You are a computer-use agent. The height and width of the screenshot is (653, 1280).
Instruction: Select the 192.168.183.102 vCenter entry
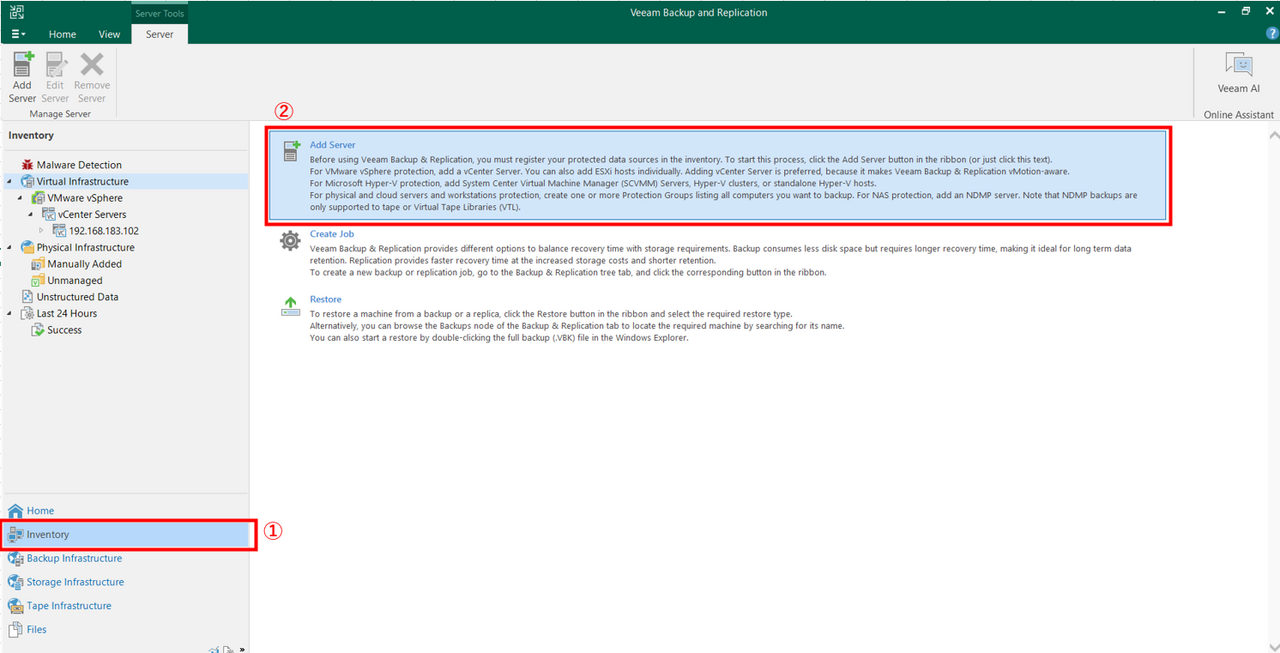point(103,231)
